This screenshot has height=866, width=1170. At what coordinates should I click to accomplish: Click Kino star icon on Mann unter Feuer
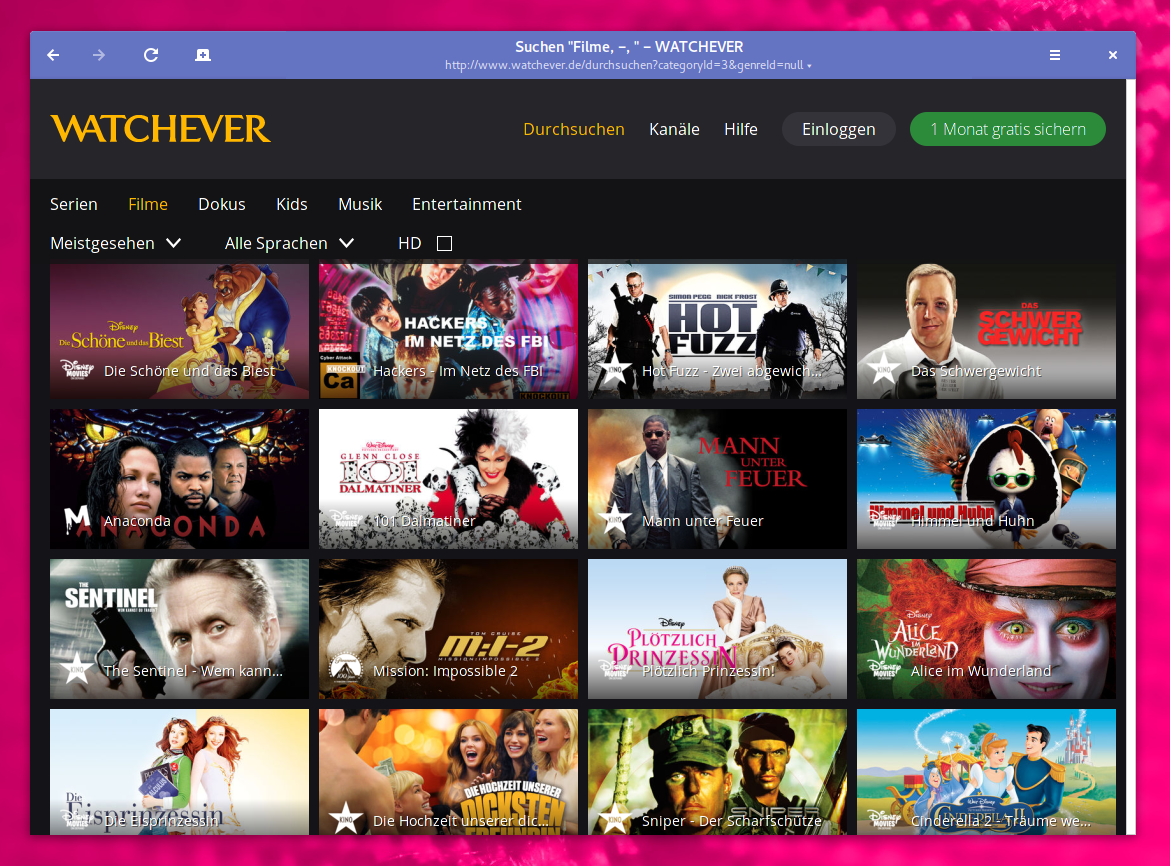pyautogui.click(x=615, y=519)
